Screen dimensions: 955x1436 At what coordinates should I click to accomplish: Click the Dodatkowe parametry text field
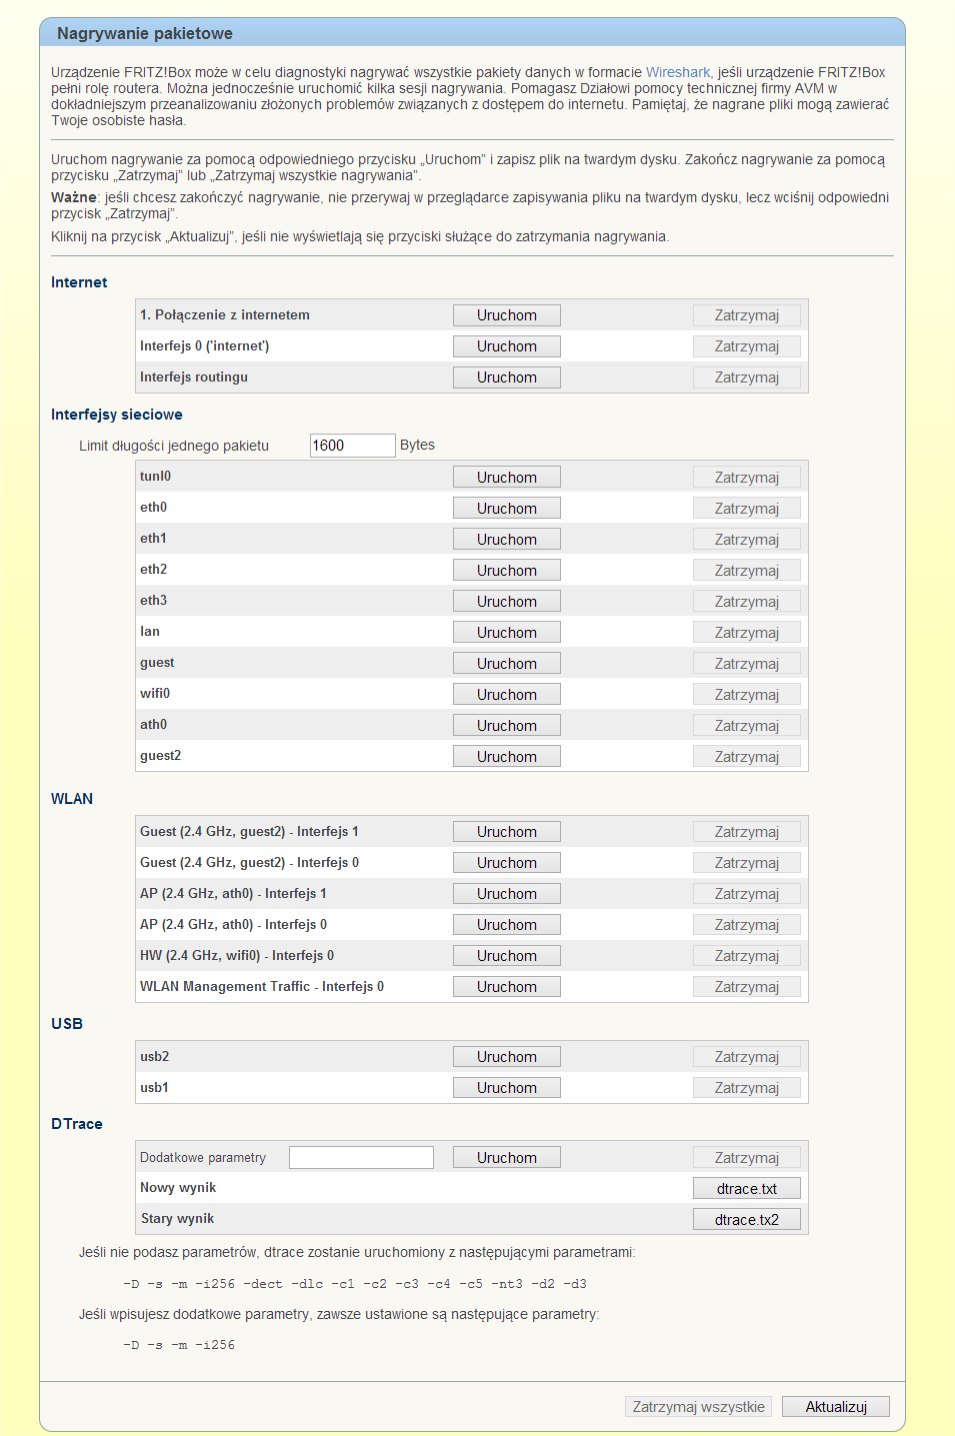click(361, 1157)
